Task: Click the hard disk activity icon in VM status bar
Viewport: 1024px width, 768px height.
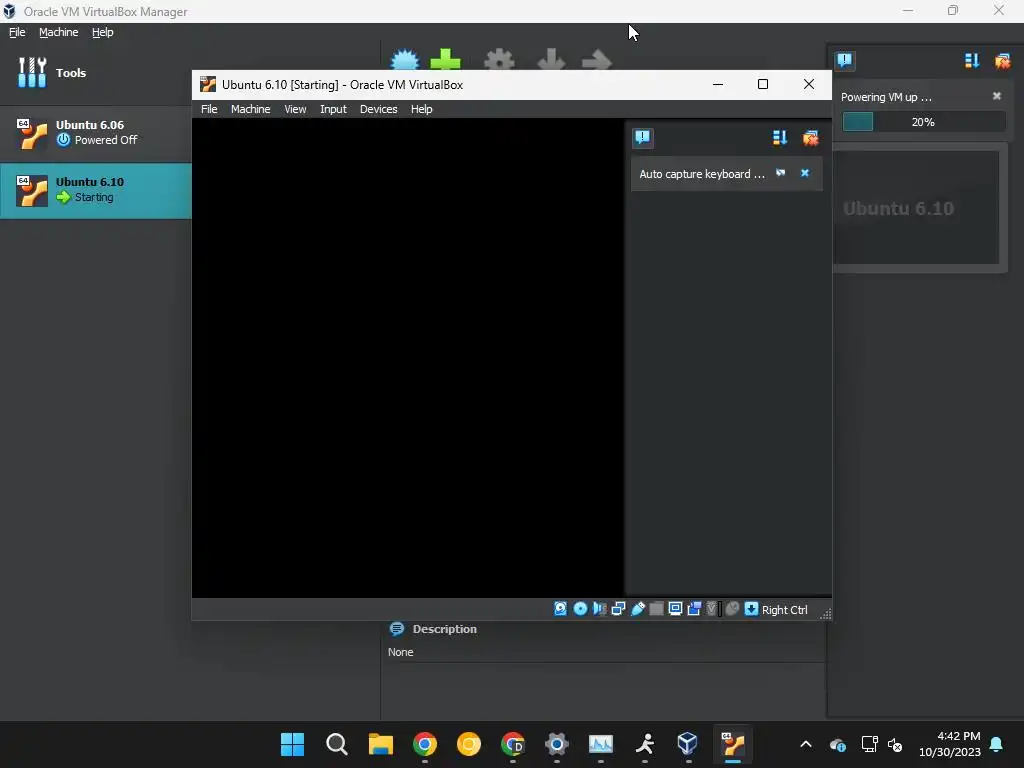Action: [x=560, y=609]
